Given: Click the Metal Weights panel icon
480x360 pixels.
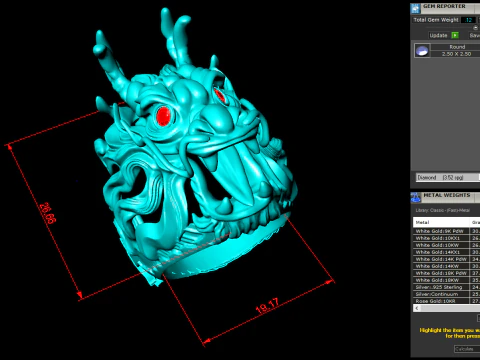Looking at the screenshot, I should pyautogui.click(x=416, y=197).
